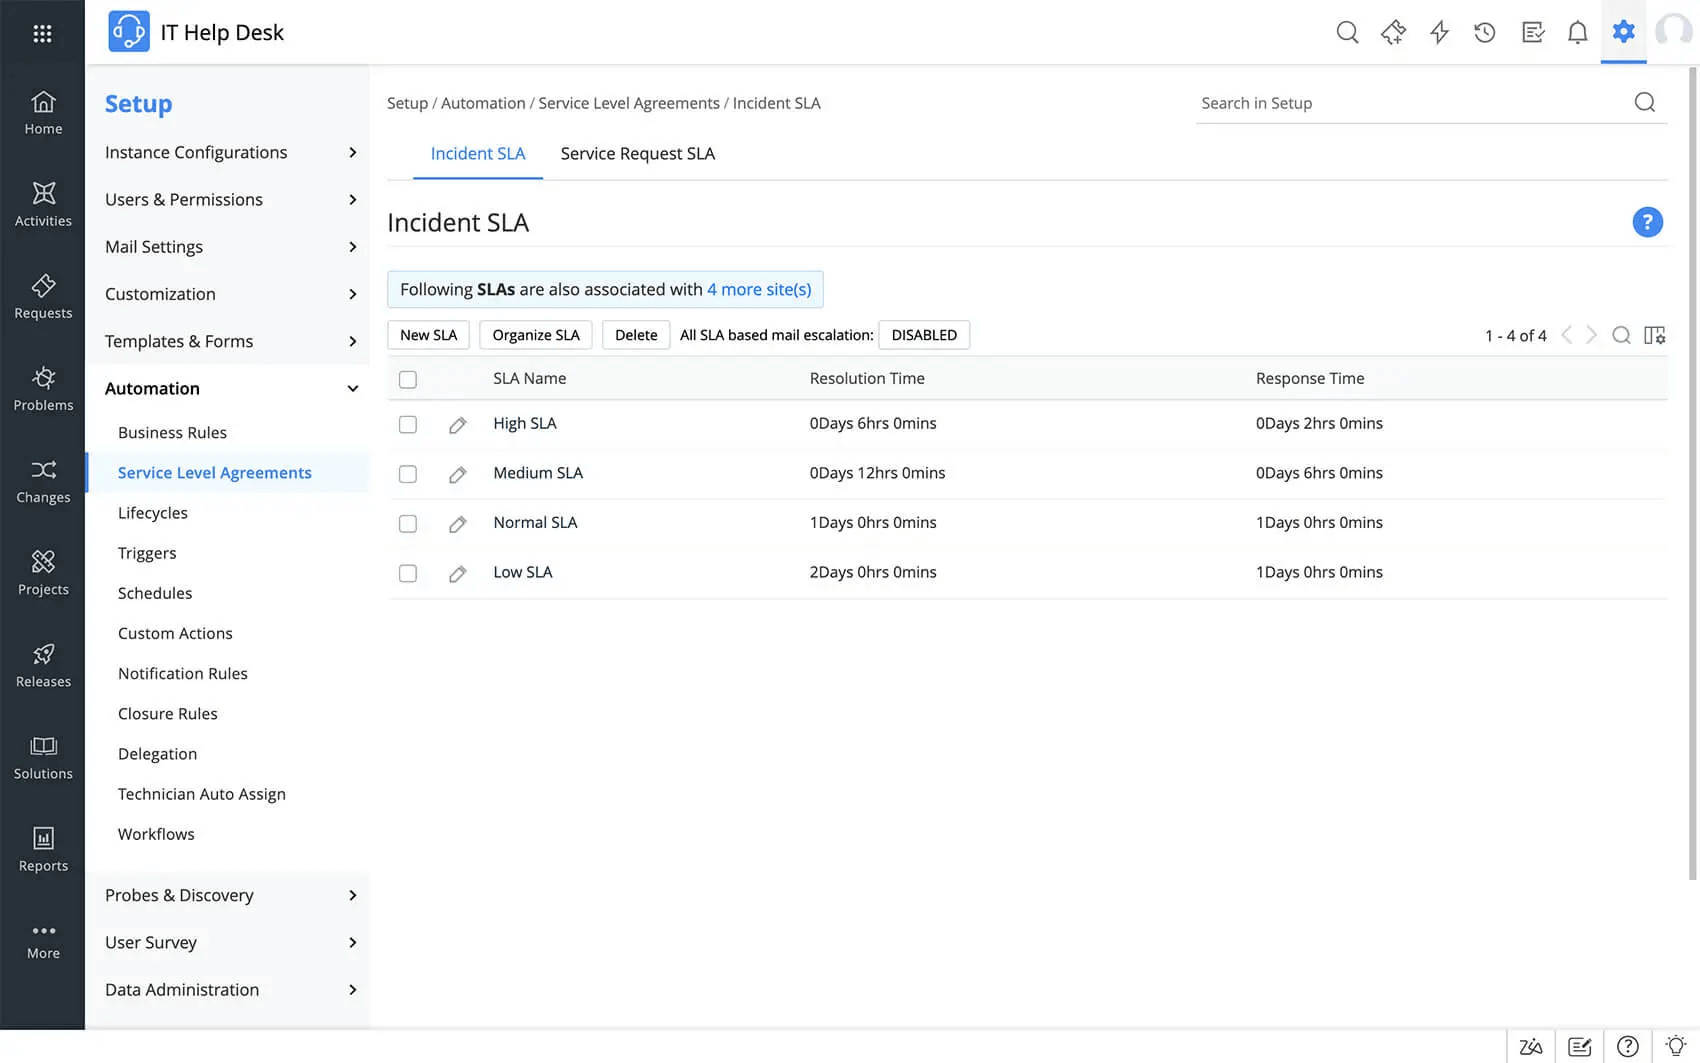Check the Medium SLA row checkbox

pos(408,474)
